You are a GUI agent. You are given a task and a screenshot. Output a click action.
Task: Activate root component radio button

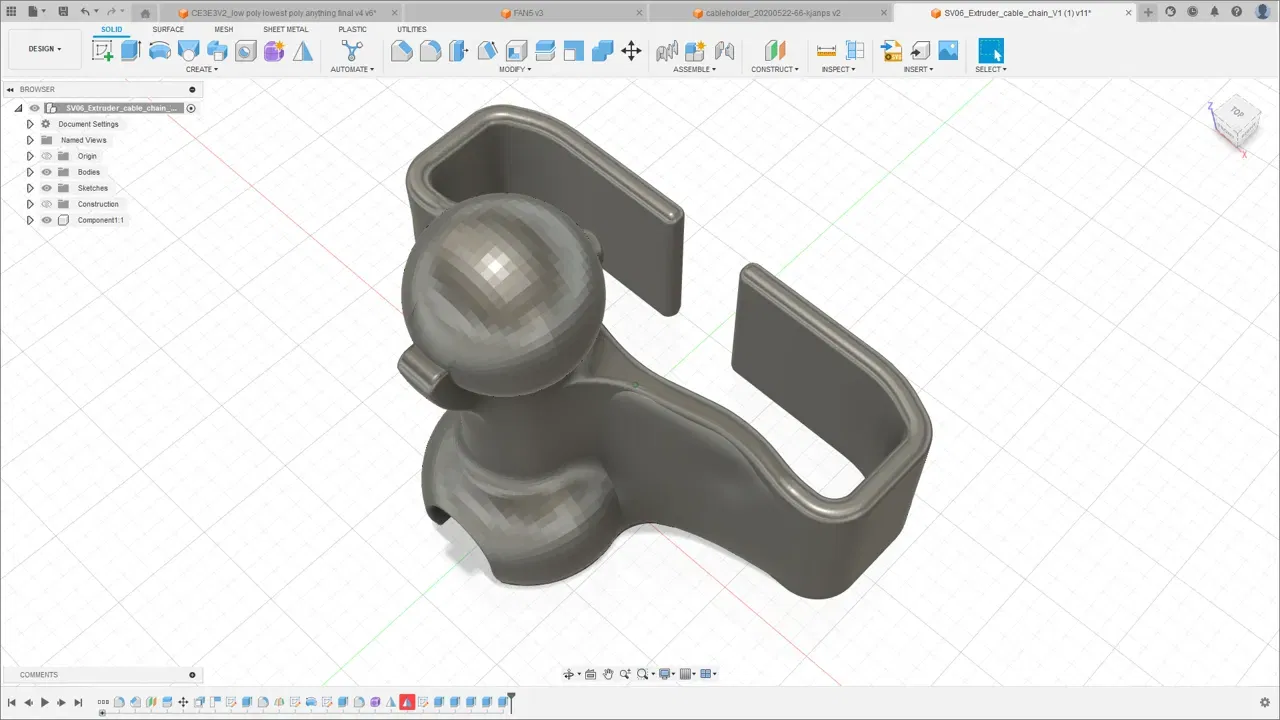point(191,108)
